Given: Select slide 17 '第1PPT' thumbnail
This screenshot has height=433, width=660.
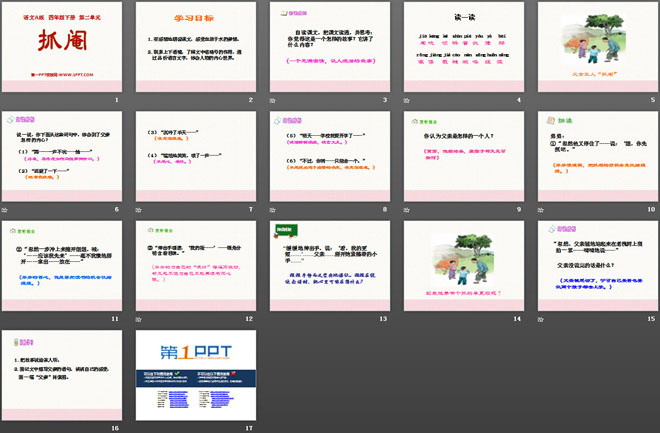Looking at the screenshot, I should [x=196, y=375].
